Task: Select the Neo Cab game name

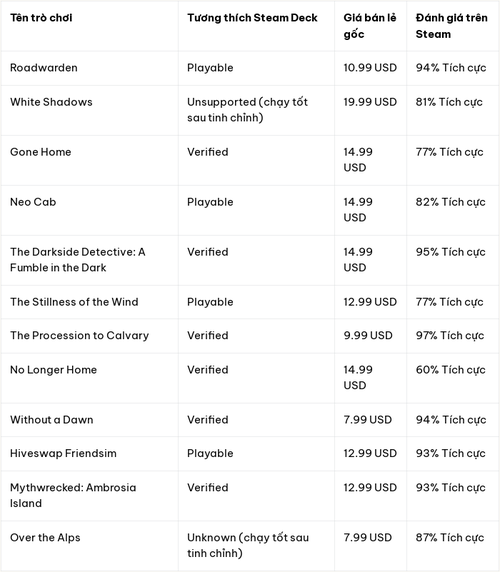Action: [x=33, y=202]
